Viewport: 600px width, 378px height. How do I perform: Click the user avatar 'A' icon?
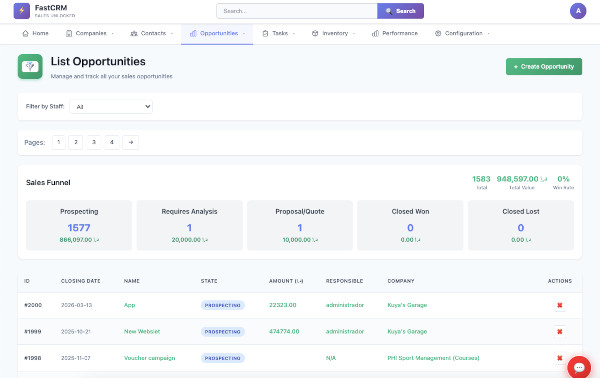click(578, 11)
